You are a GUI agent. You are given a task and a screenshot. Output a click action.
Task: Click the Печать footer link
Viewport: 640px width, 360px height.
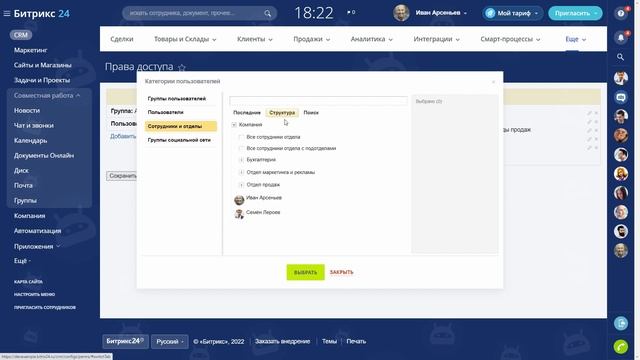pyautogui.click(x=356, y=342)
